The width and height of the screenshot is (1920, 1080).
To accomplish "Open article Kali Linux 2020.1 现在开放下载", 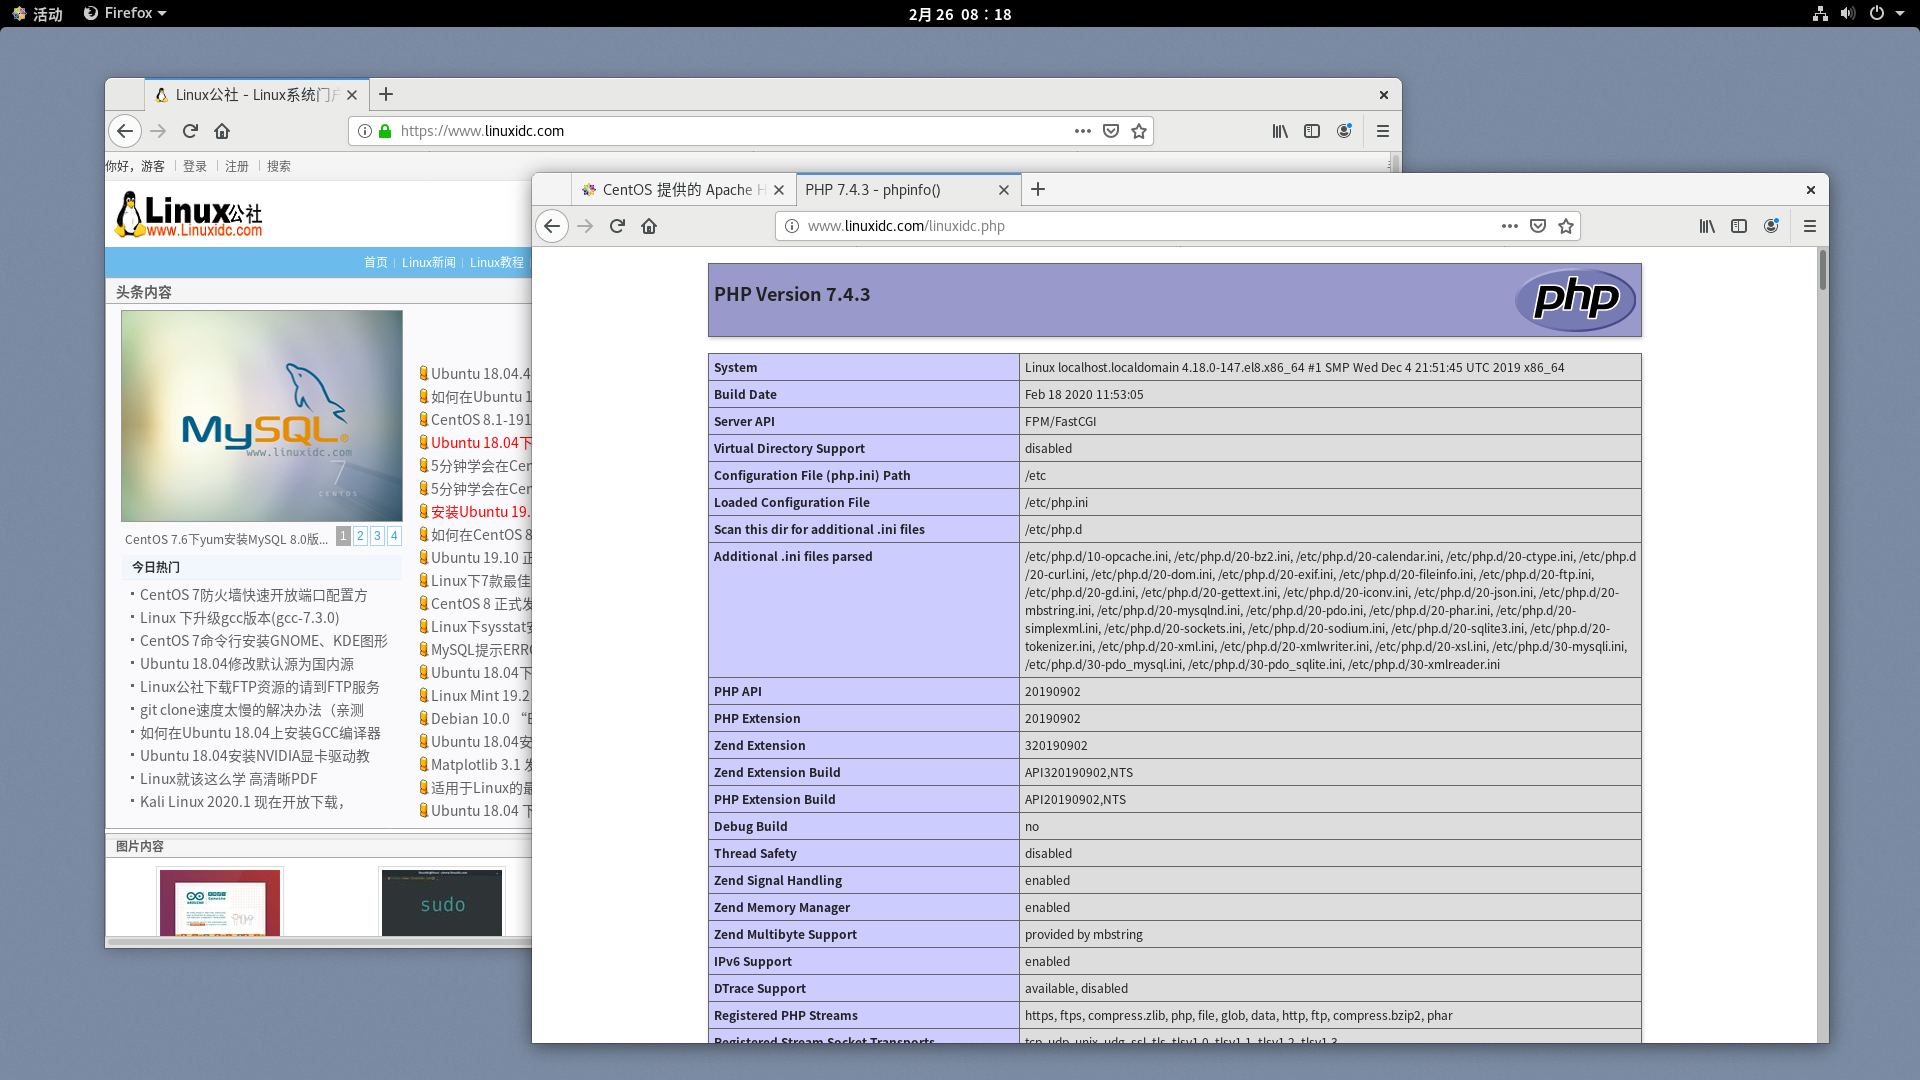I will click(x=242, y=802).
